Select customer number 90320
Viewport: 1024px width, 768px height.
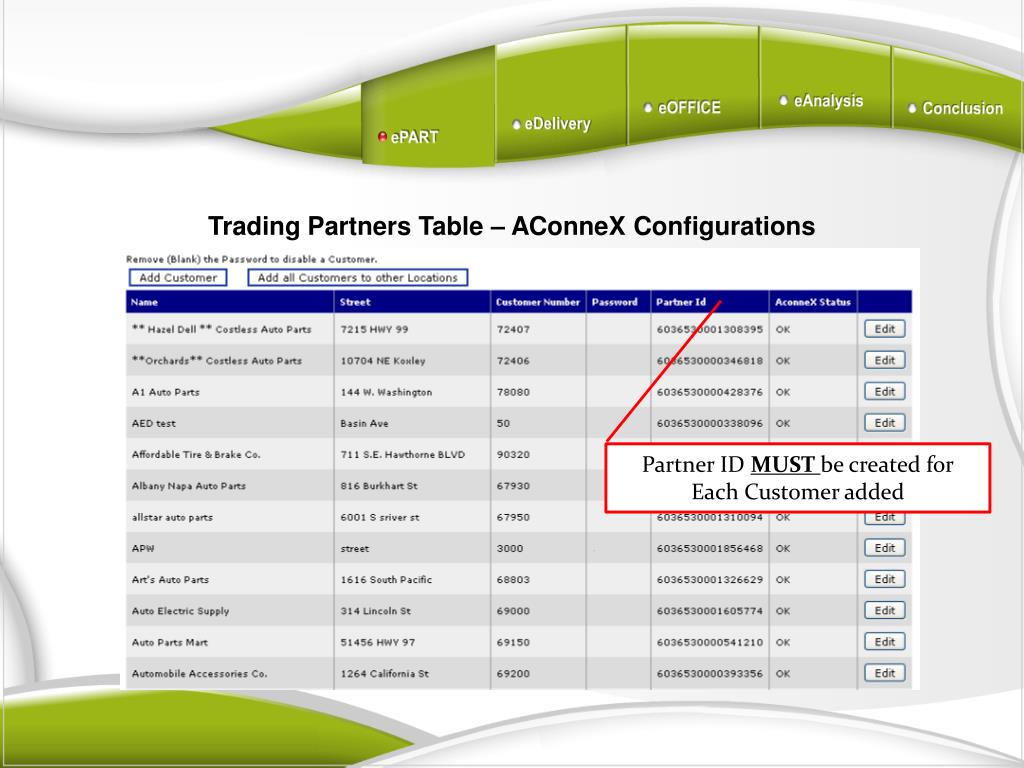(513, 455)
